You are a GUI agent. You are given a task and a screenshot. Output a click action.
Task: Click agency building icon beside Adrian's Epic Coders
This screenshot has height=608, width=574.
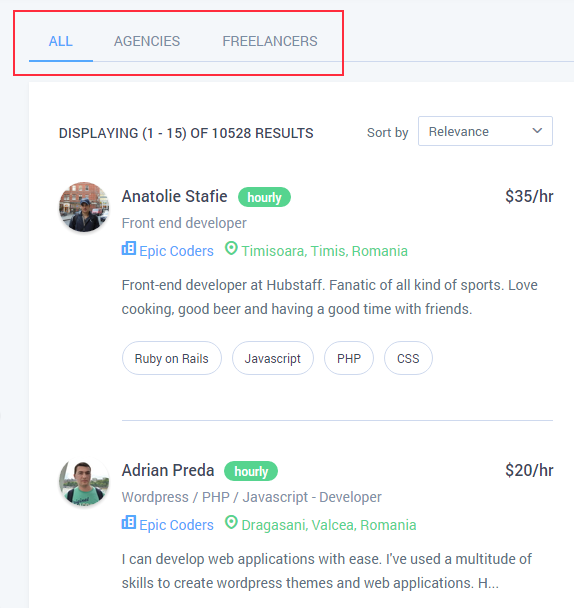pos(129,522)
